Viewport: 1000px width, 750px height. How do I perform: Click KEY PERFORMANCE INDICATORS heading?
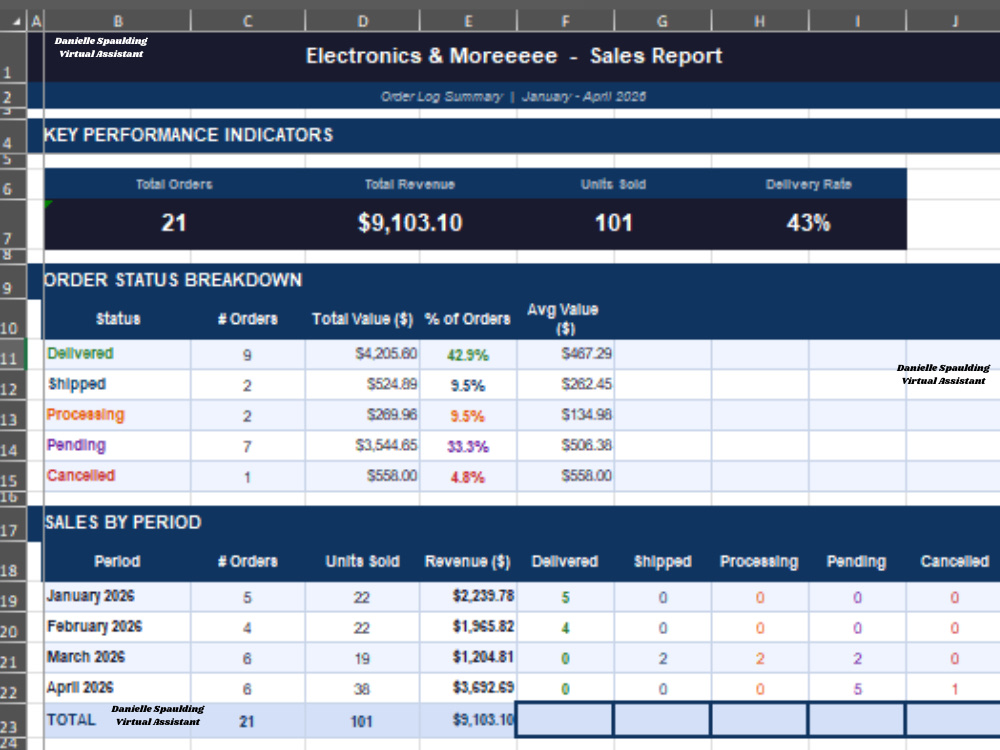click(188, 135)
